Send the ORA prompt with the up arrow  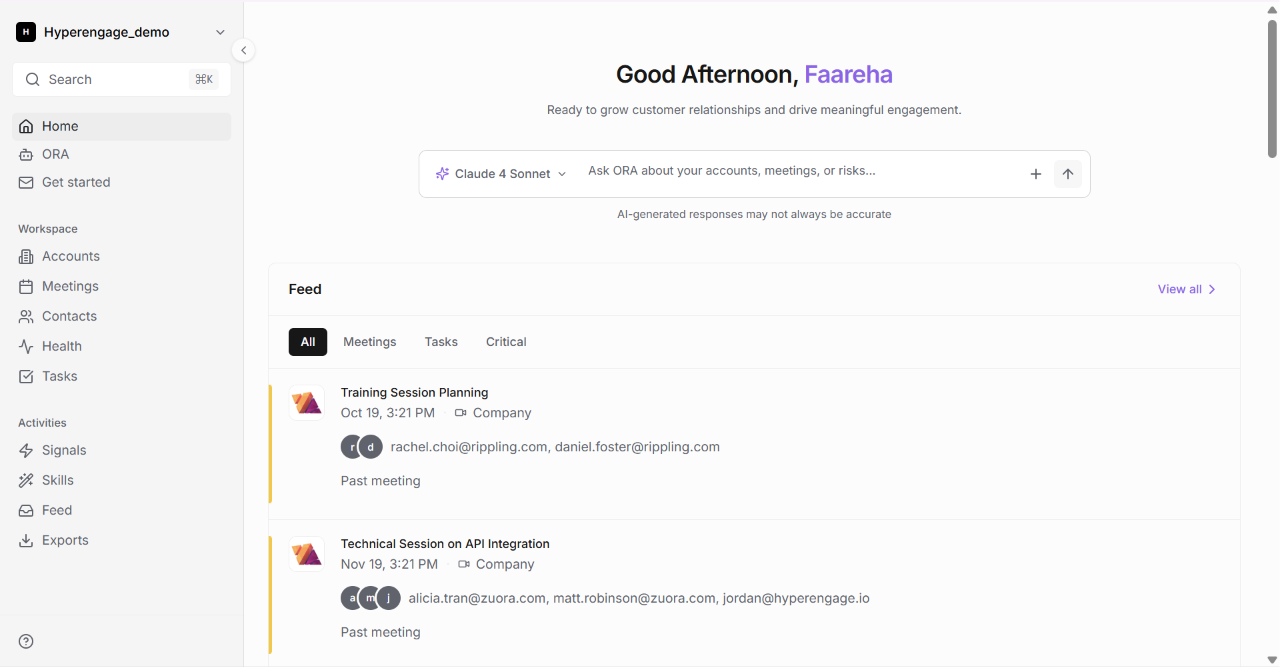pyautogui.click(x=1068, y=174)
